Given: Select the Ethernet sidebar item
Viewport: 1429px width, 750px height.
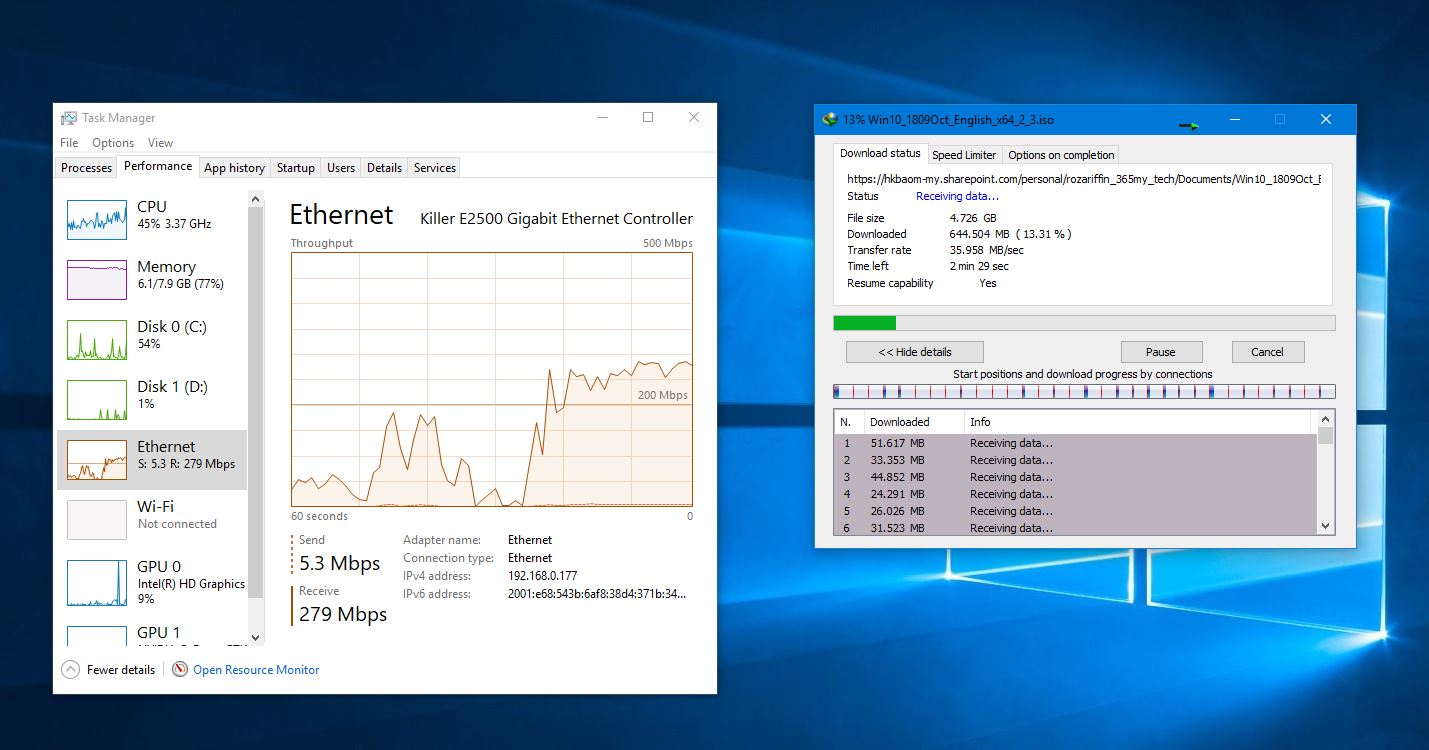Looking at the screenshot, I should [152, 460].
